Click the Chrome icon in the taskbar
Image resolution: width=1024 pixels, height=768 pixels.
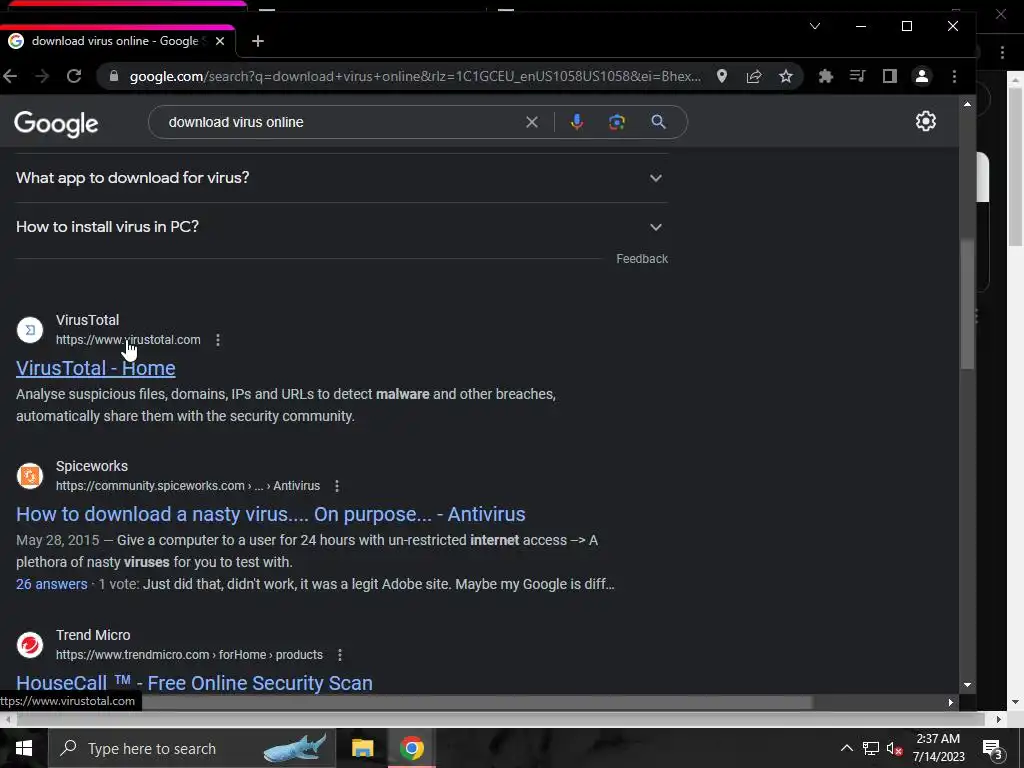point(411,748)
